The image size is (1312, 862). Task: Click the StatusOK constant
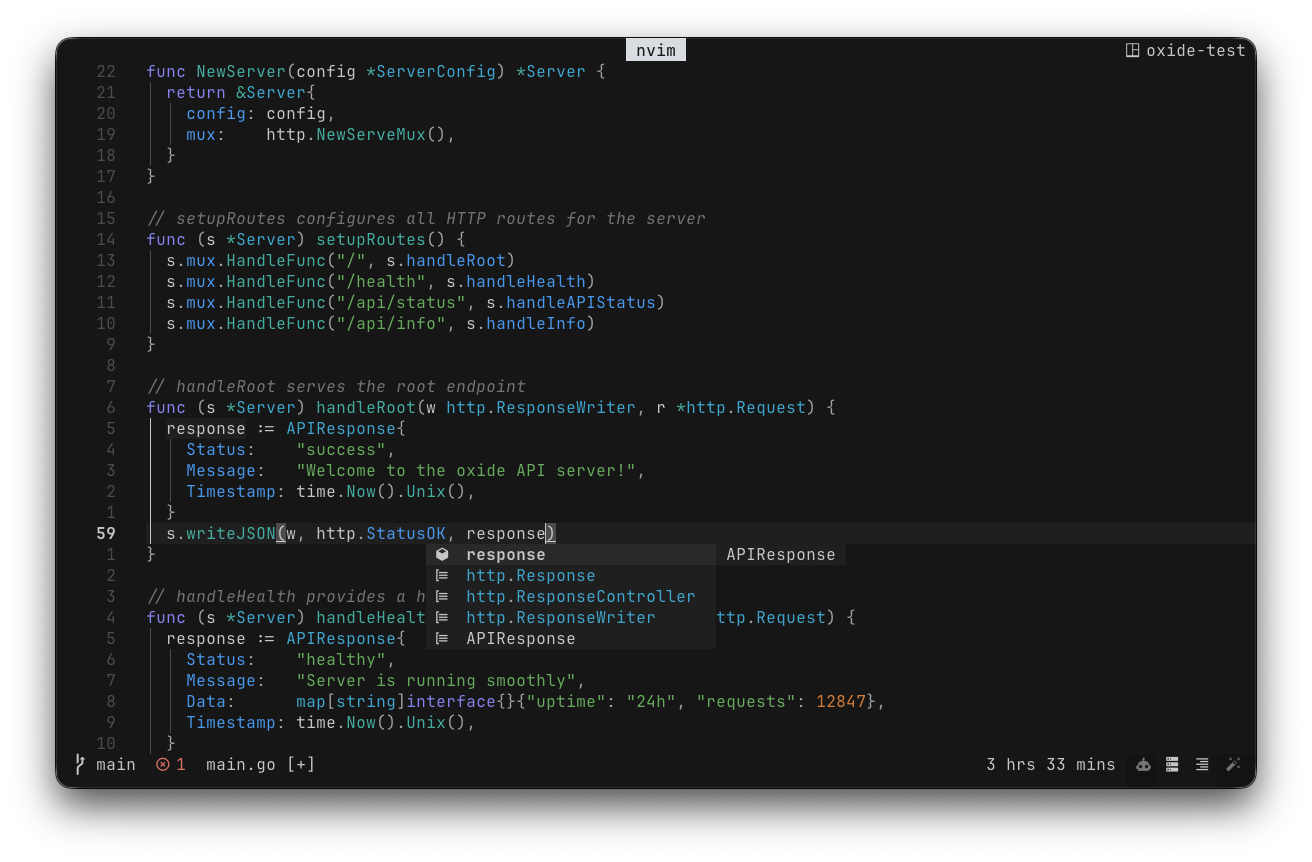[406, 533]
